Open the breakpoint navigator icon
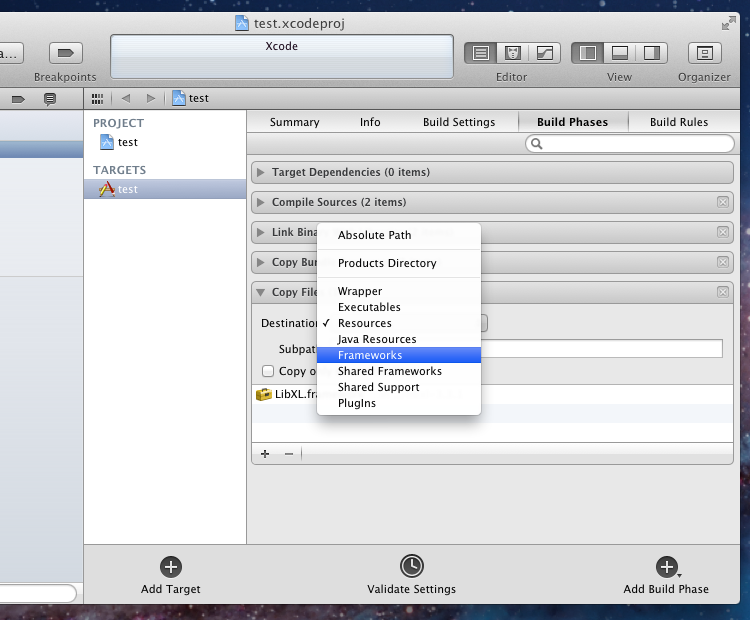Image resolution: width=750 pixels, height=620 pixels. 18,99
